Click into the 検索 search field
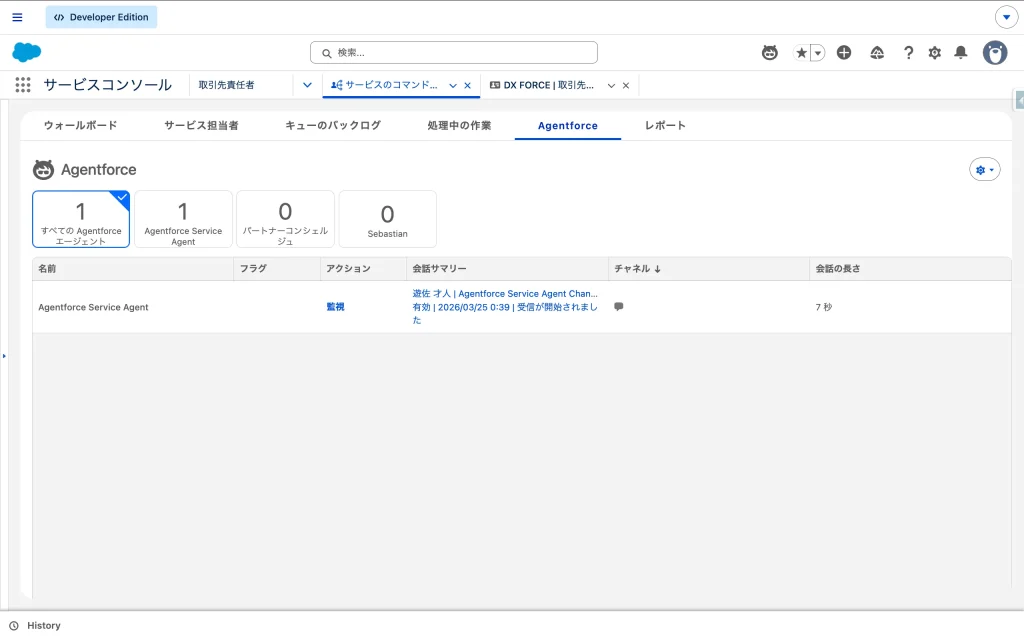The width and height of the screenshot is (1024, 640). [454, 52]
